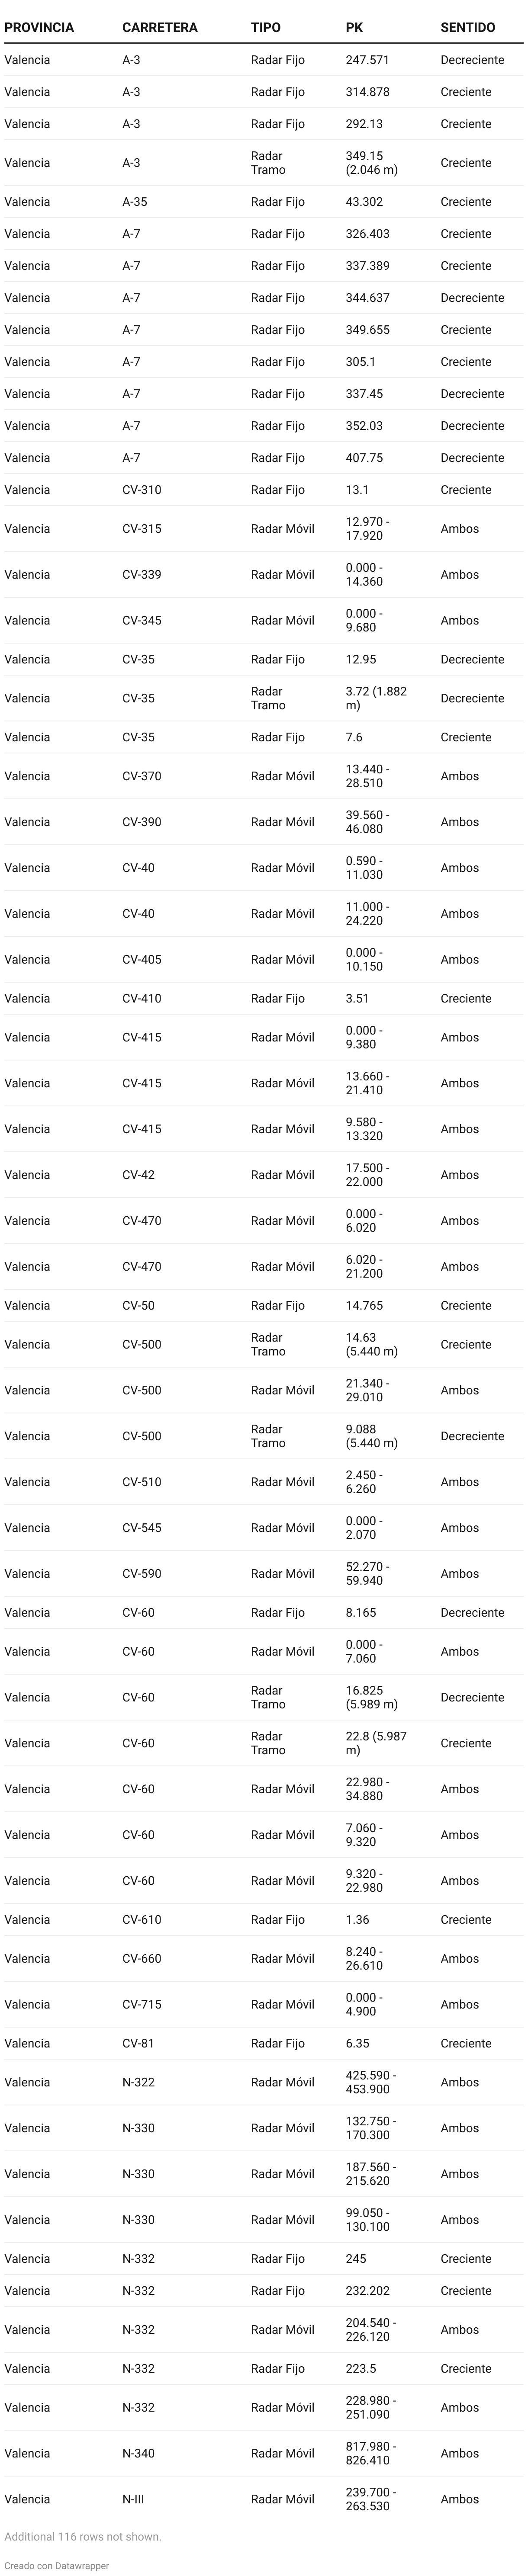The image size is (528, 2576).
Task: Click the CARRETERA column header
Action: [160, 27]
